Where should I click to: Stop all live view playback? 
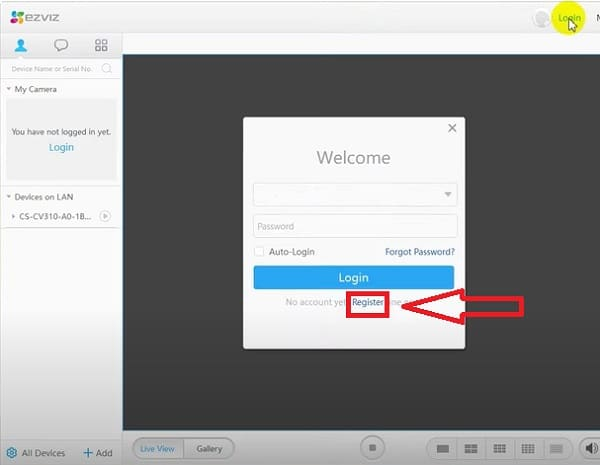click(372, 447)
